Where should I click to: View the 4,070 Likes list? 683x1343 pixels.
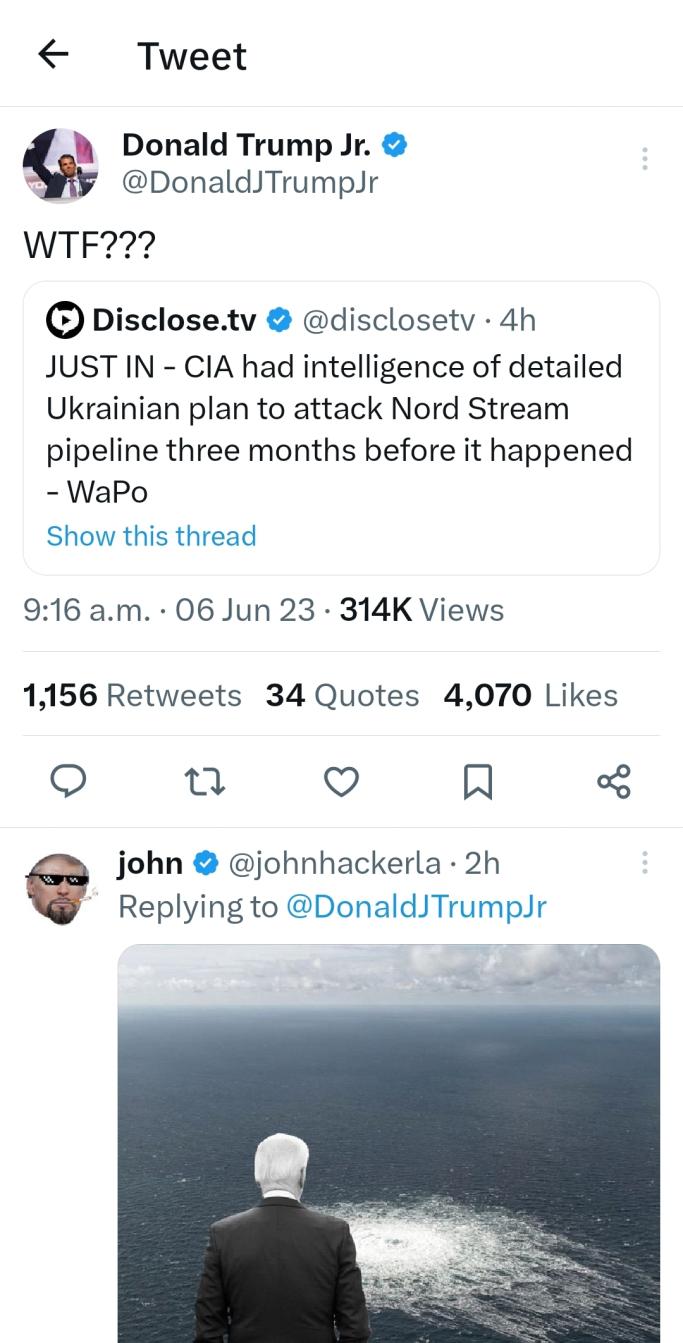coord(530,695)
